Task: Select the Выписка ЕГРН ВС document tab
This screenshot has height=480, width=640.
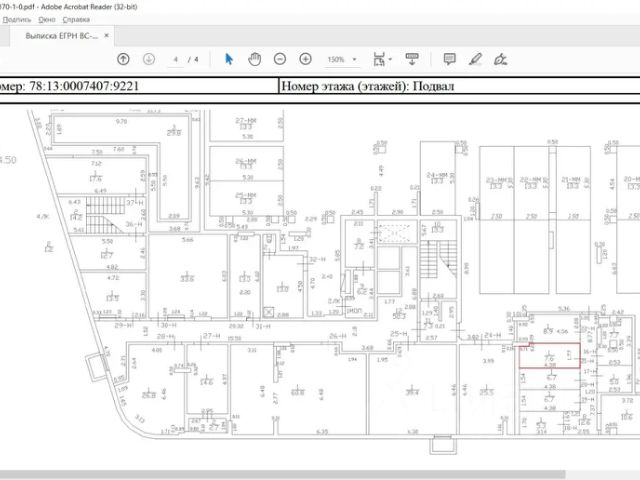Action: (62, 36)
